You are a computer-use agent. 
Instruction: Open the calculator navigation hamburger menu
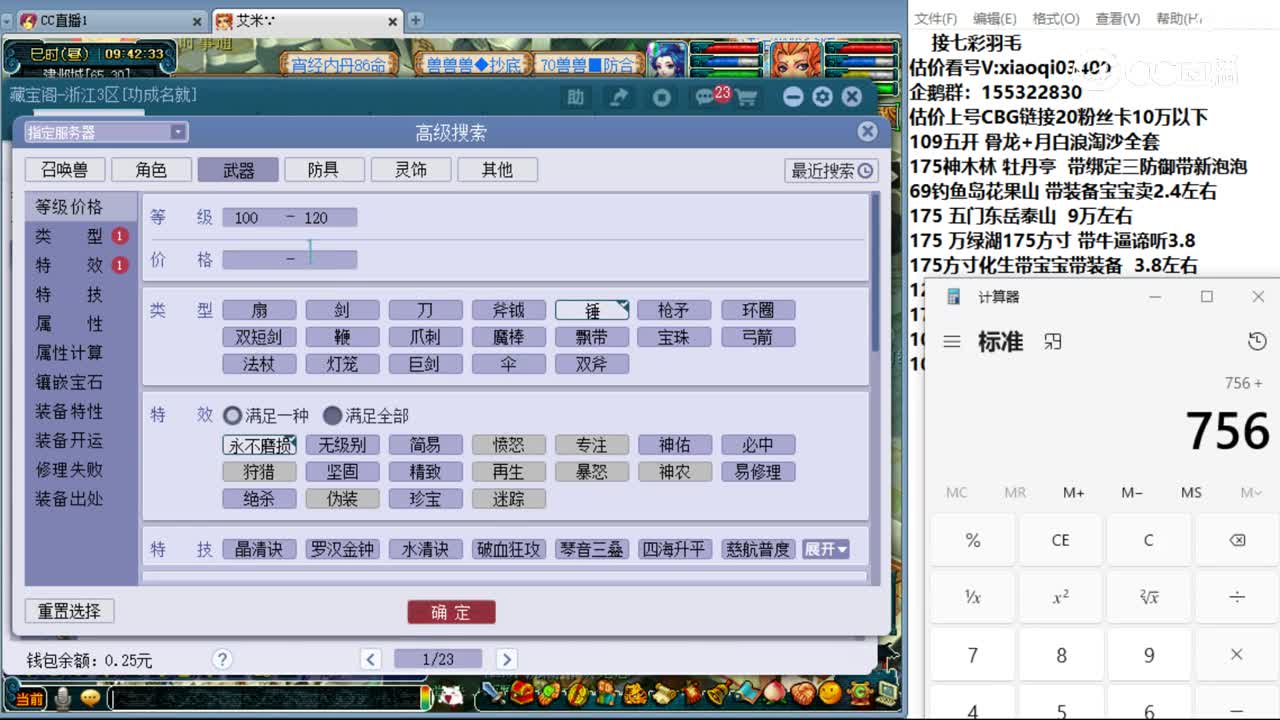952,341
